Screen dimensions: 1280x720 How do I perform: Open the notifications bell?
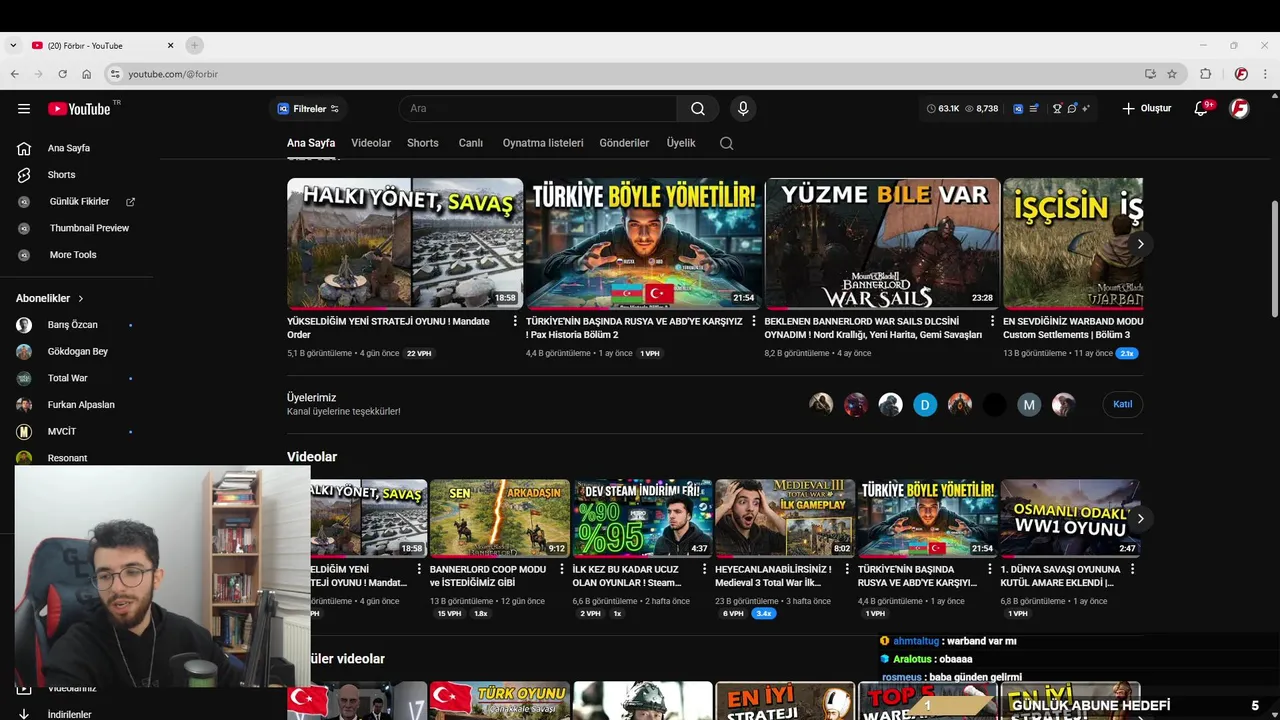pos(1201,108)
